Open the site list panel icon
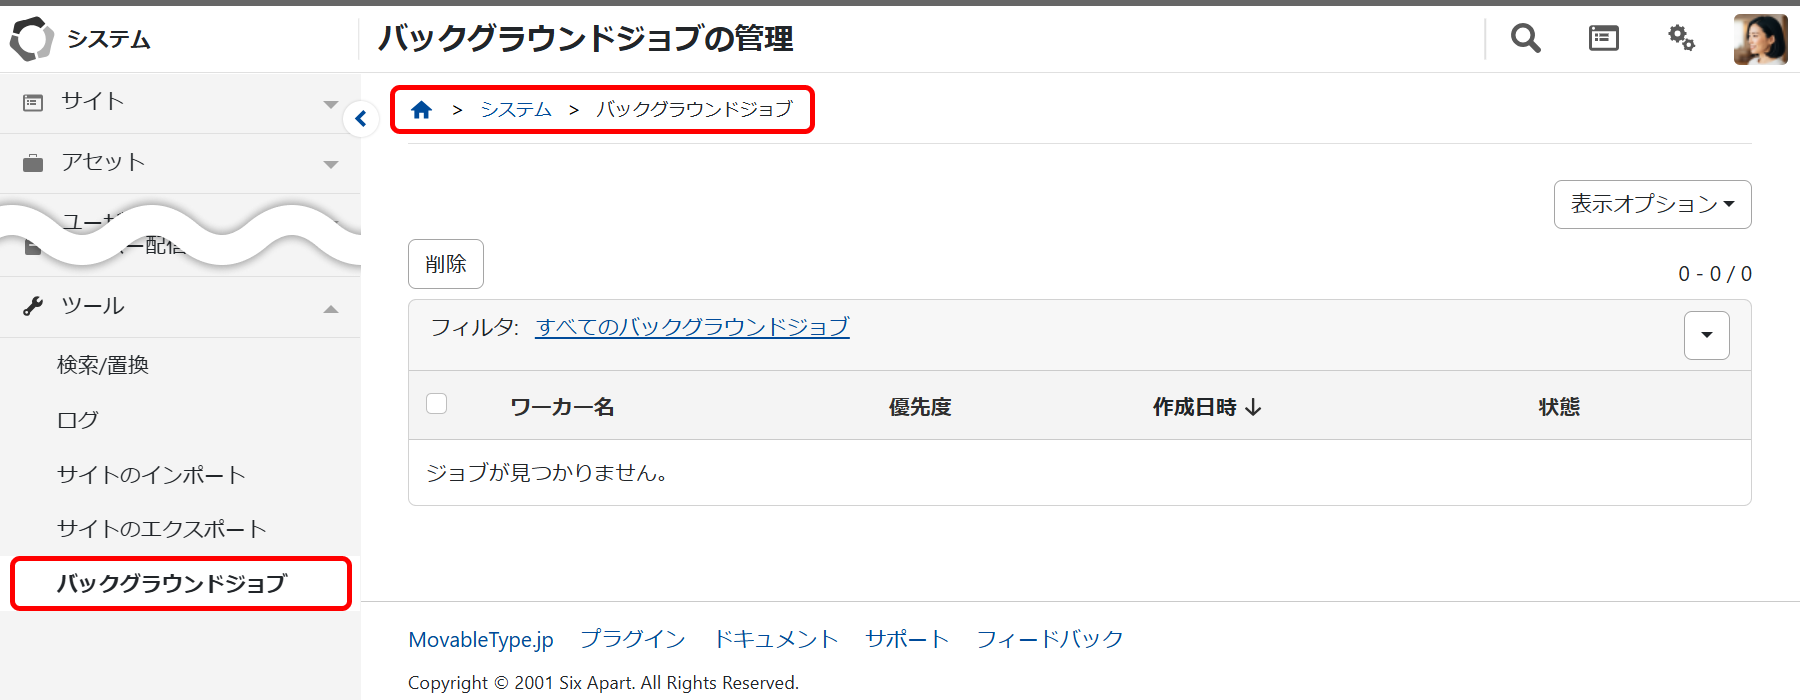Image resolution: width=1800 pixels, height=700 pixels. pos(1603,39)
